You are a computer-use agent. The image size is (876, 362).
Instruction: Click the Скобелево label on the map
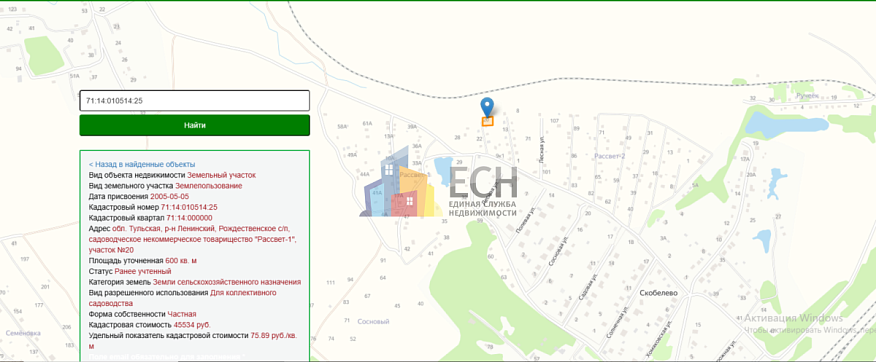[658, 293]
